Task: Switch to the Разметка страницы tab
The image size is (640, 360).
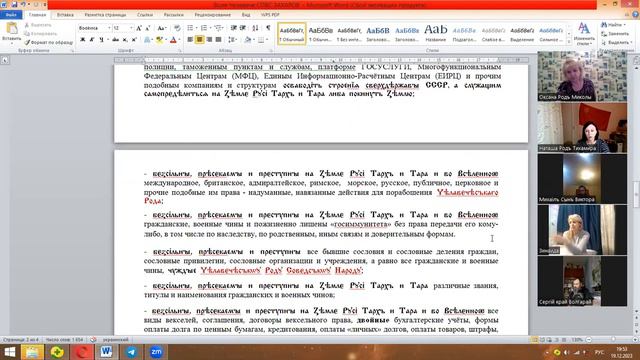Action: pos(105,15)
